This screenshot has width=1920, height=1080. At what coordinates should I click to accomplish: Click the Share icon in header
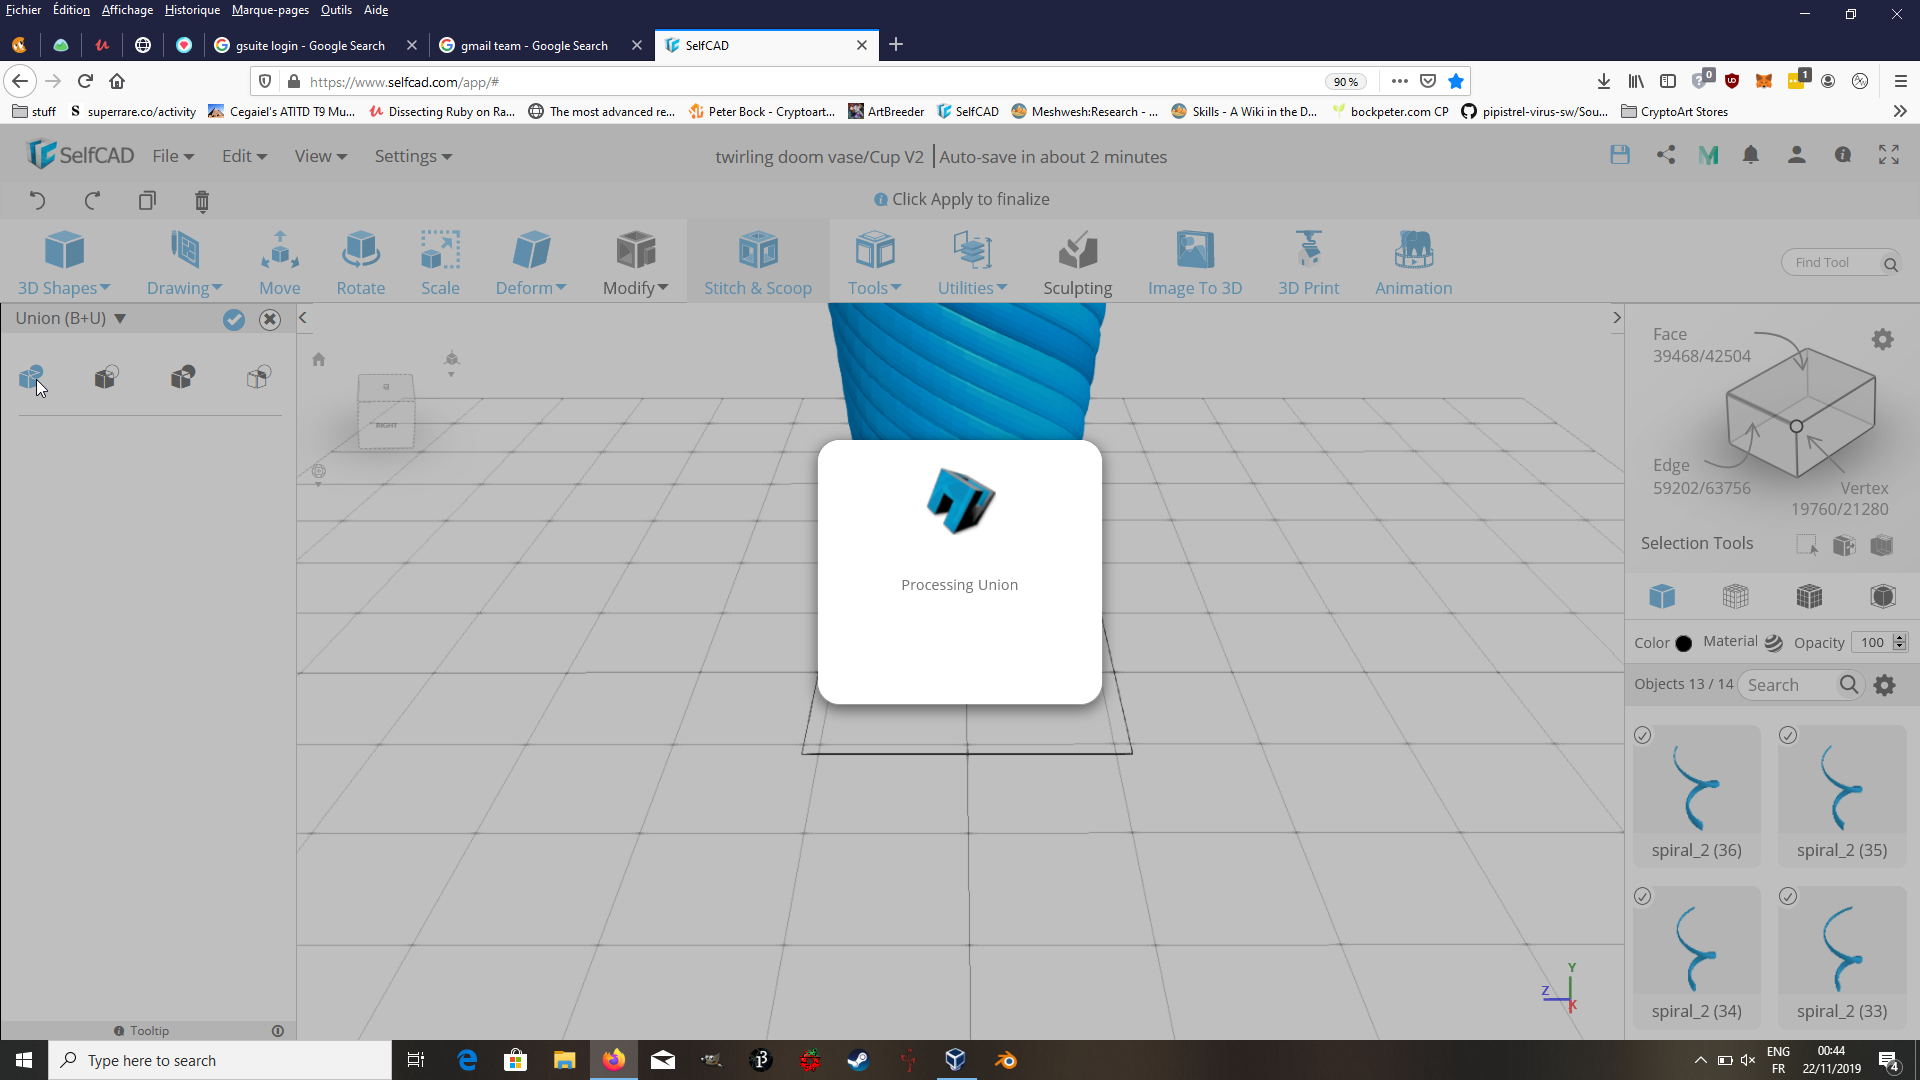coord(1665,155)
